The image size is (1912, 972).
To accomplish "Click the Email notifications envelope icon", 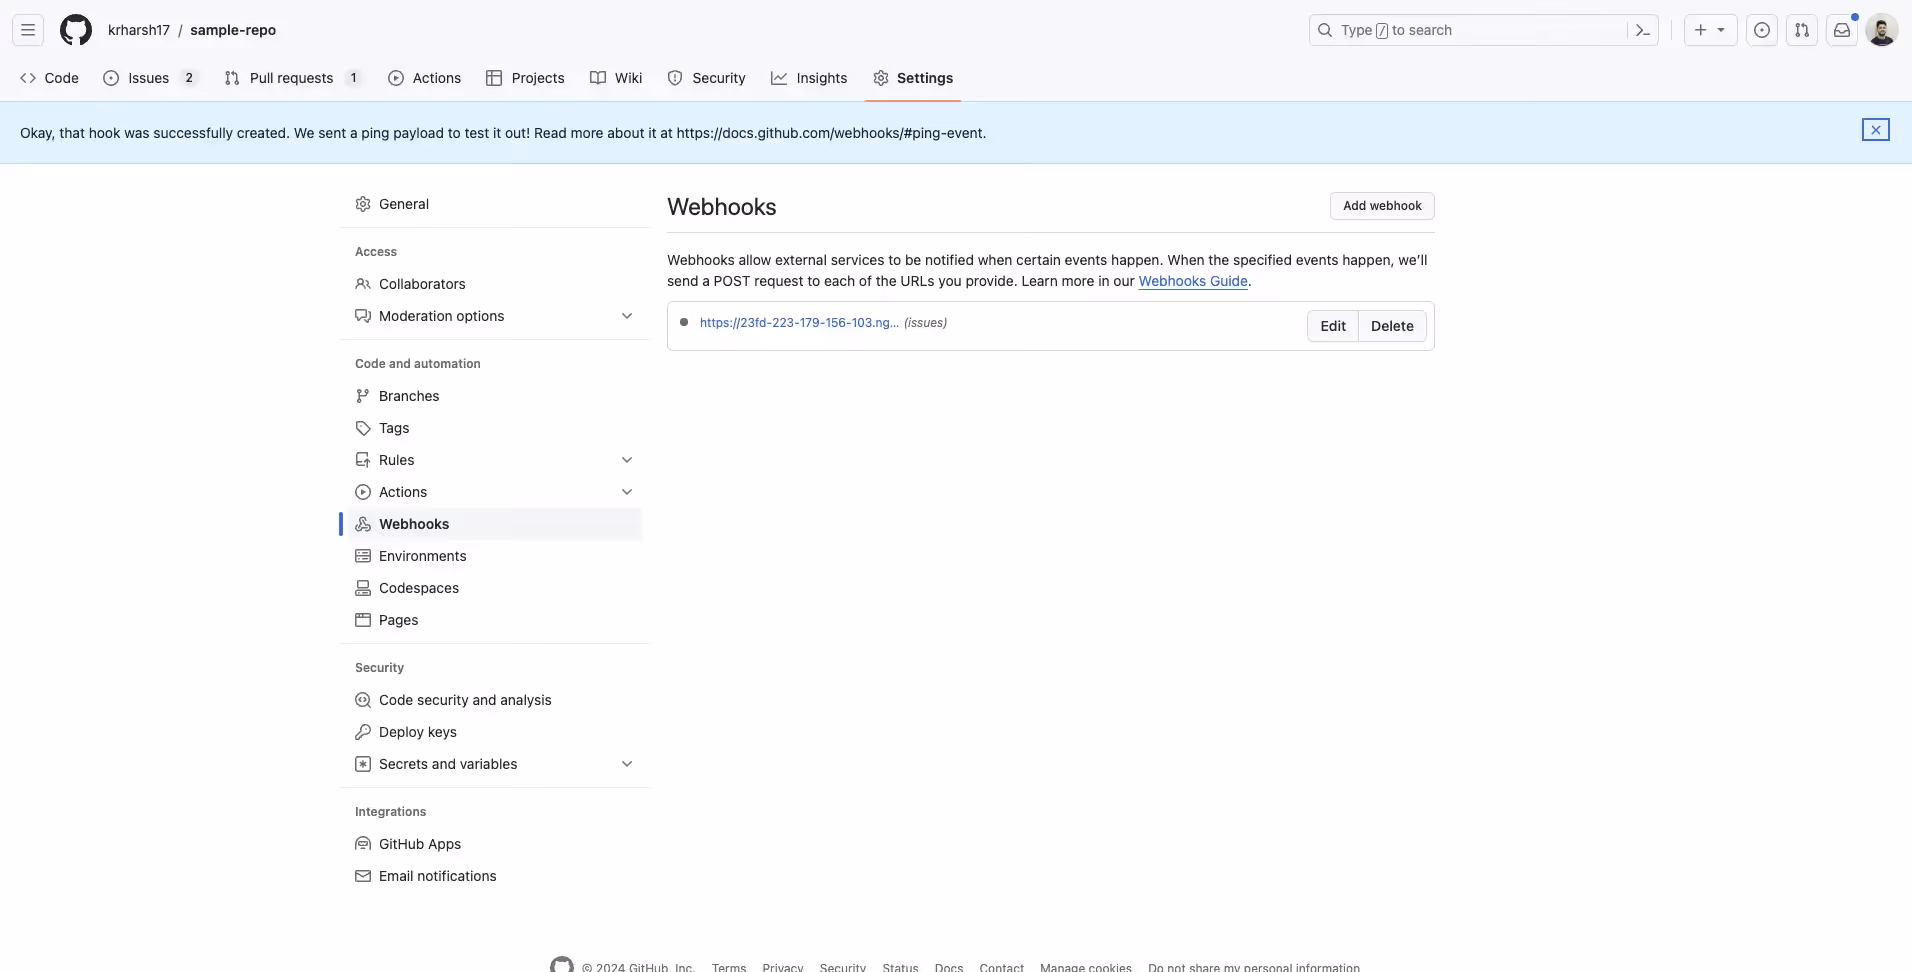I will click(363, 876).
